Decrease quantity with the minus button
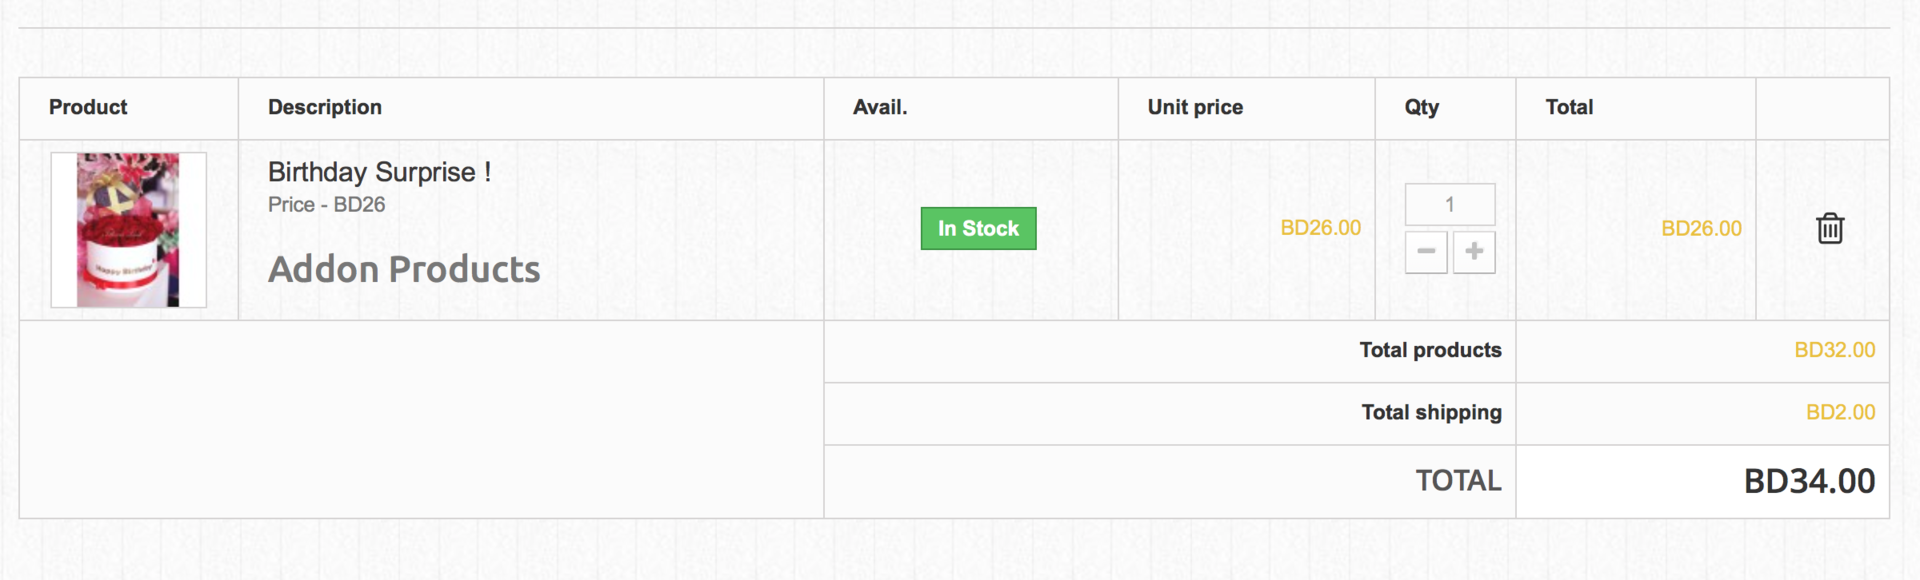 [x=1426, y=252]
